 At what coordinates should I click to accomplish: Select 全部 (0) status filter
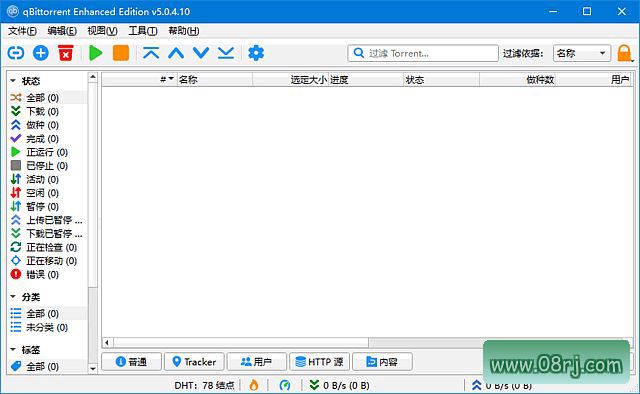pyautogui.click(x=47, y=98)
